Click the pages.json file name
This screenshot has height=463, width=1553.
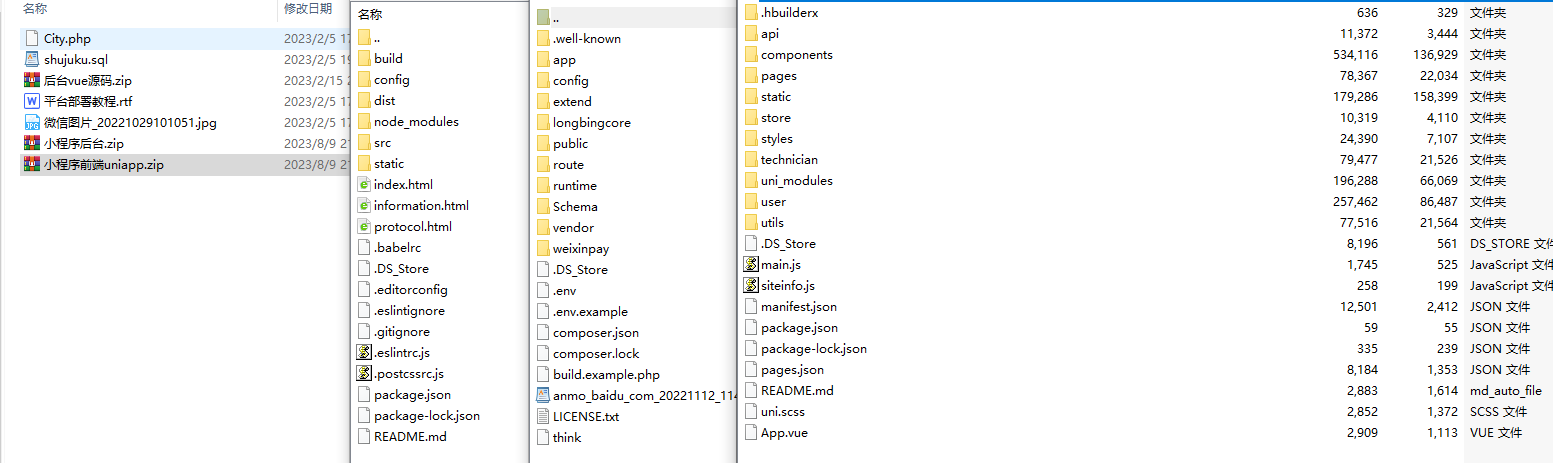792,370
